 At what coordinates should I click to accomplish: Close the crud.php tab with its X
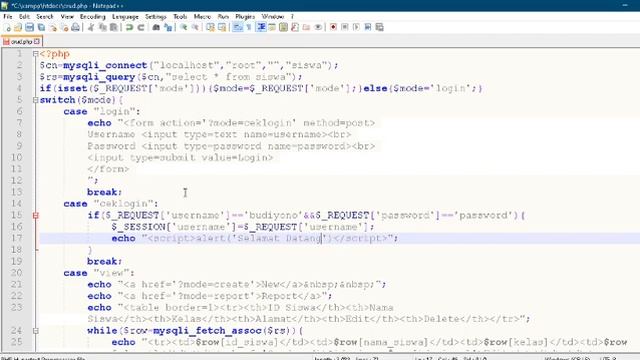pos(37,42)
